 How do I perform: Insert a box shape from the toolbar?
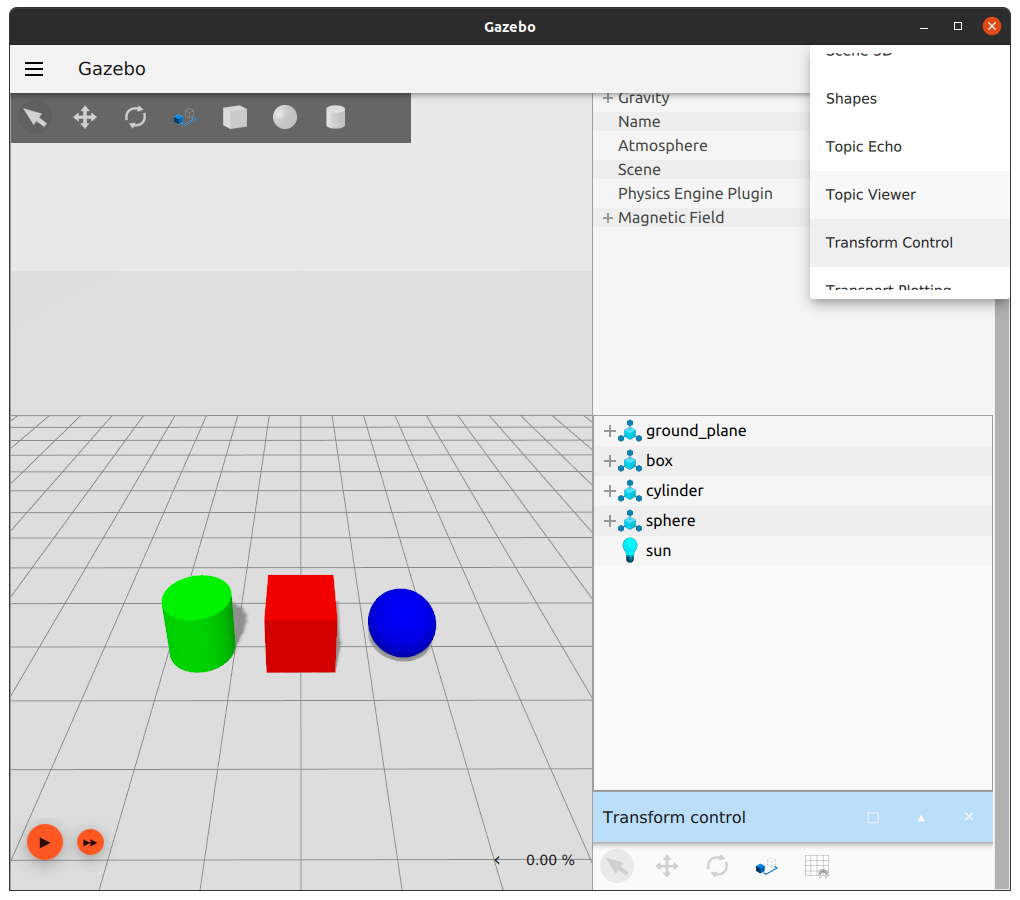(235, 118)
